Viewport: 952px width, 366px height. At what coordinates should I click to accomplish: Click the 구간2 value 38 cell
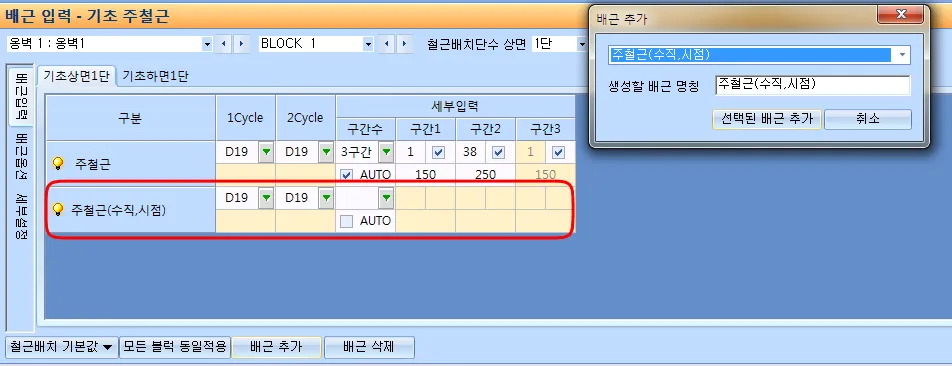click(470, 152)
